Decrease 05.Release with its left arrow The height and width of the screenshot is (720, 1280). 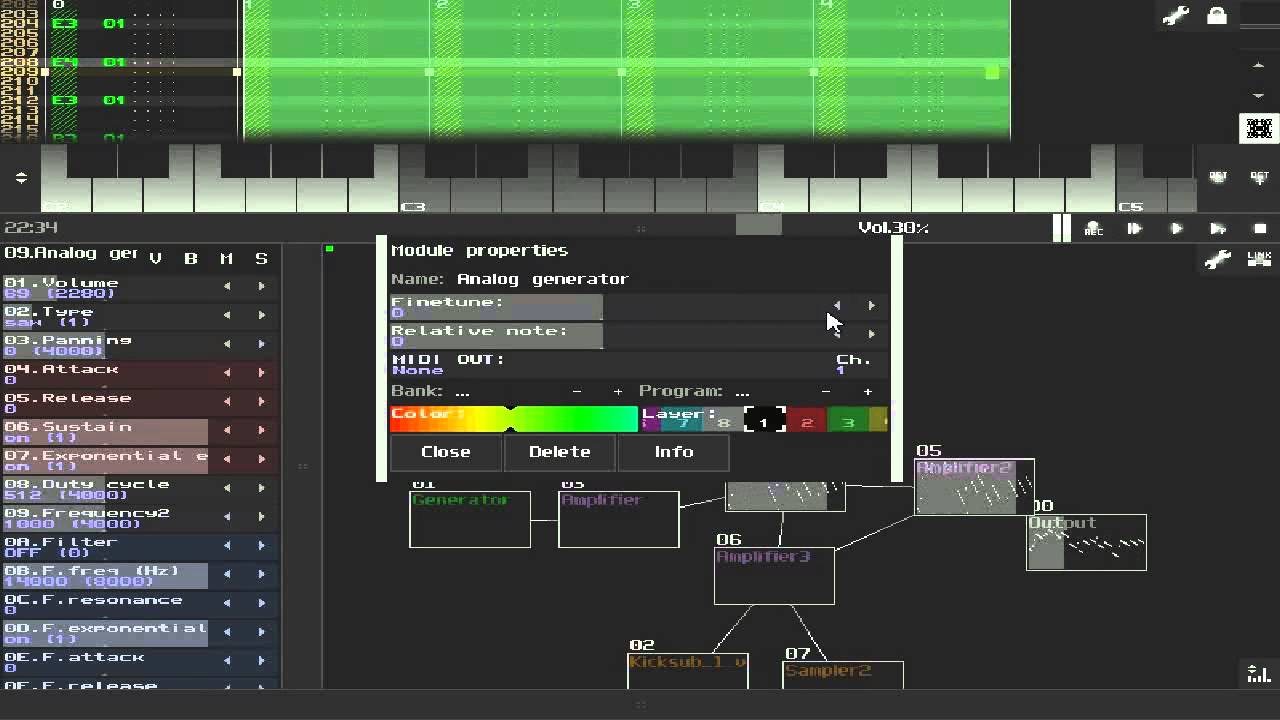point(227,401)
